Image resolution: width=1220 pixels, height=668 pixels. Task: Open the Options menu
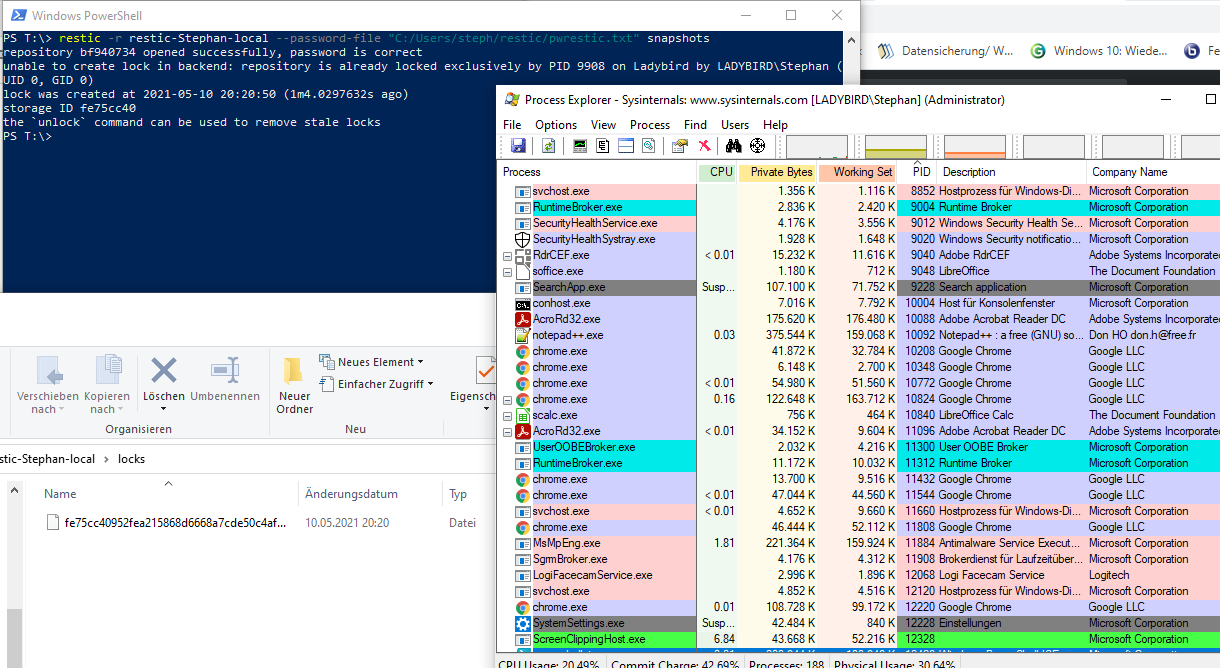point(556,125)
